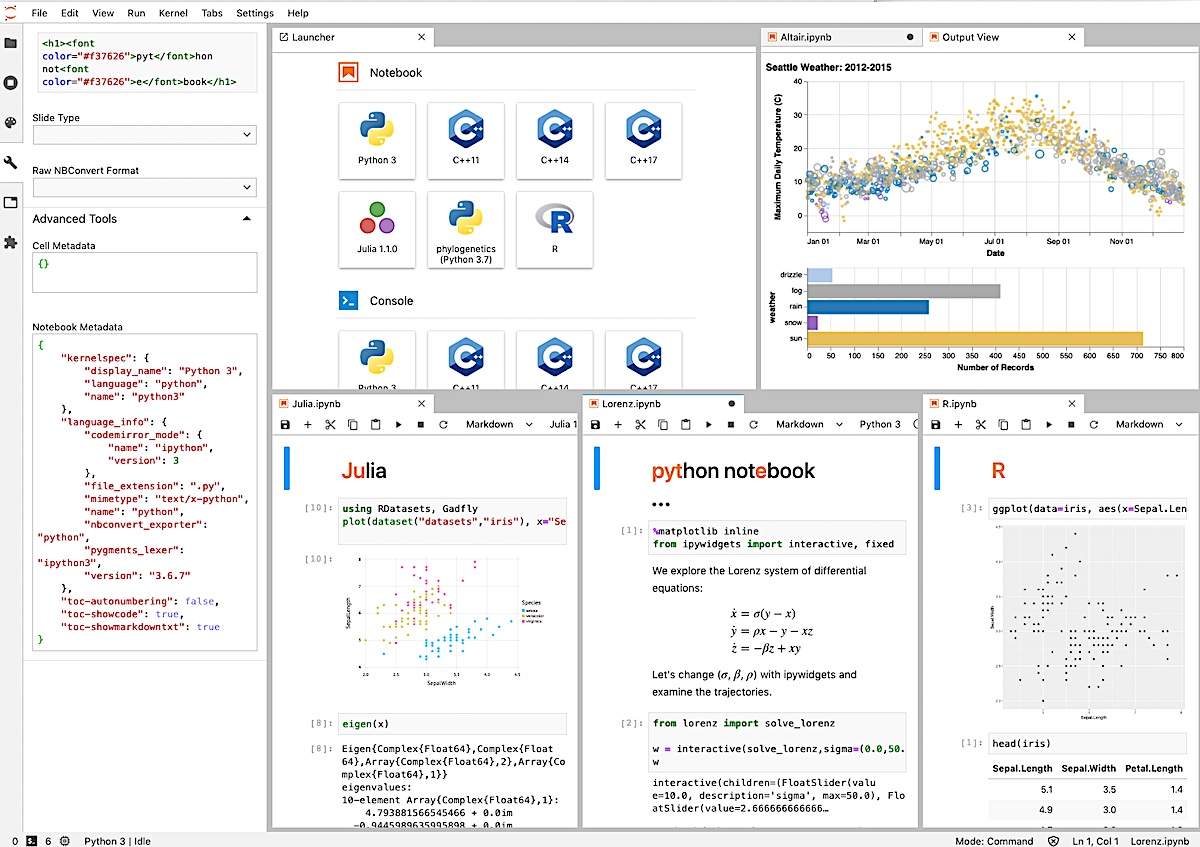The height and width of the screenshot is (847, 1200).
Task: Paste cell in Lorenz.ipynb toolbar
Action: point(686,424)
